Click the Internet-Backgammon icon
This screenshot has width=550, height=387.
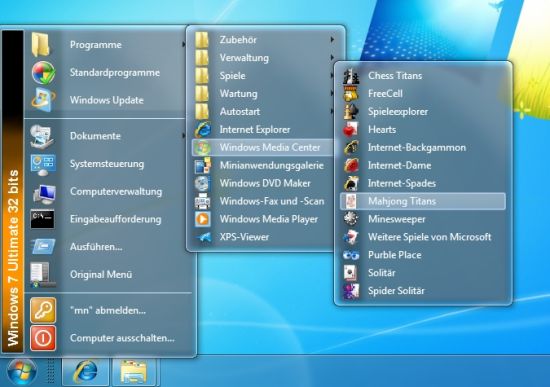[x=351, y=148]
